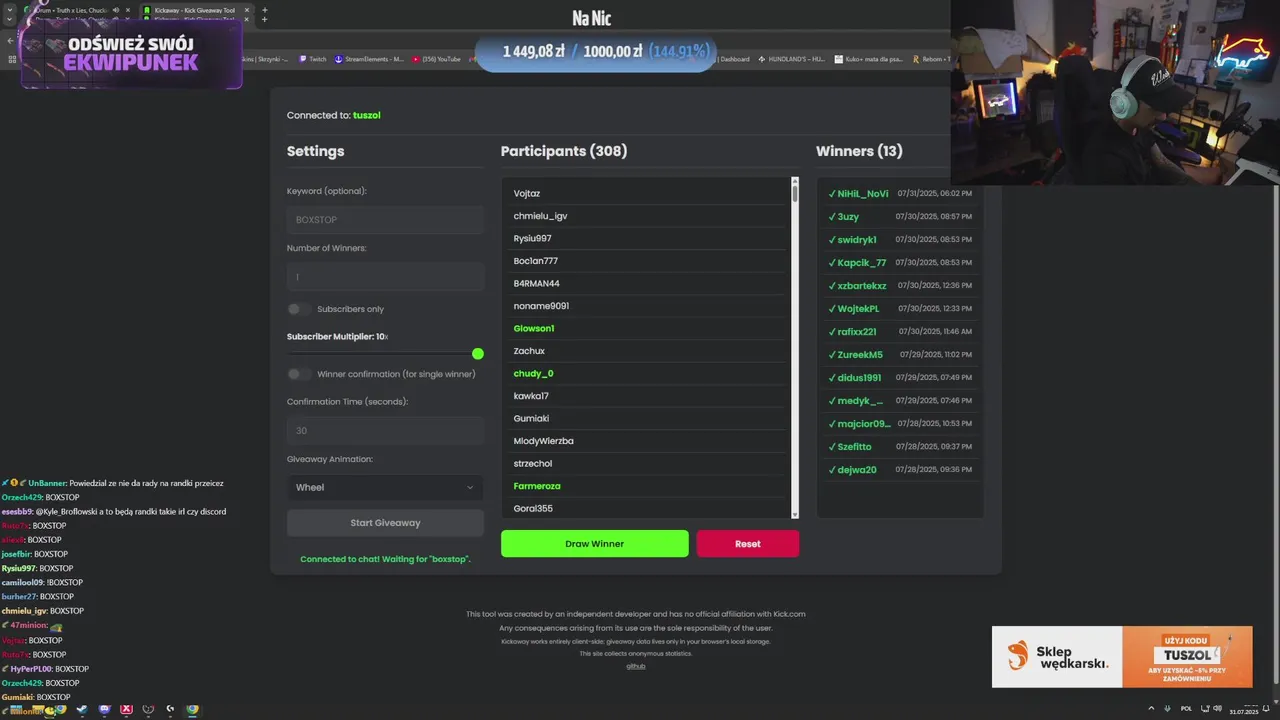
Task: Click the Number of Winners input field
Action: point(385,277)
